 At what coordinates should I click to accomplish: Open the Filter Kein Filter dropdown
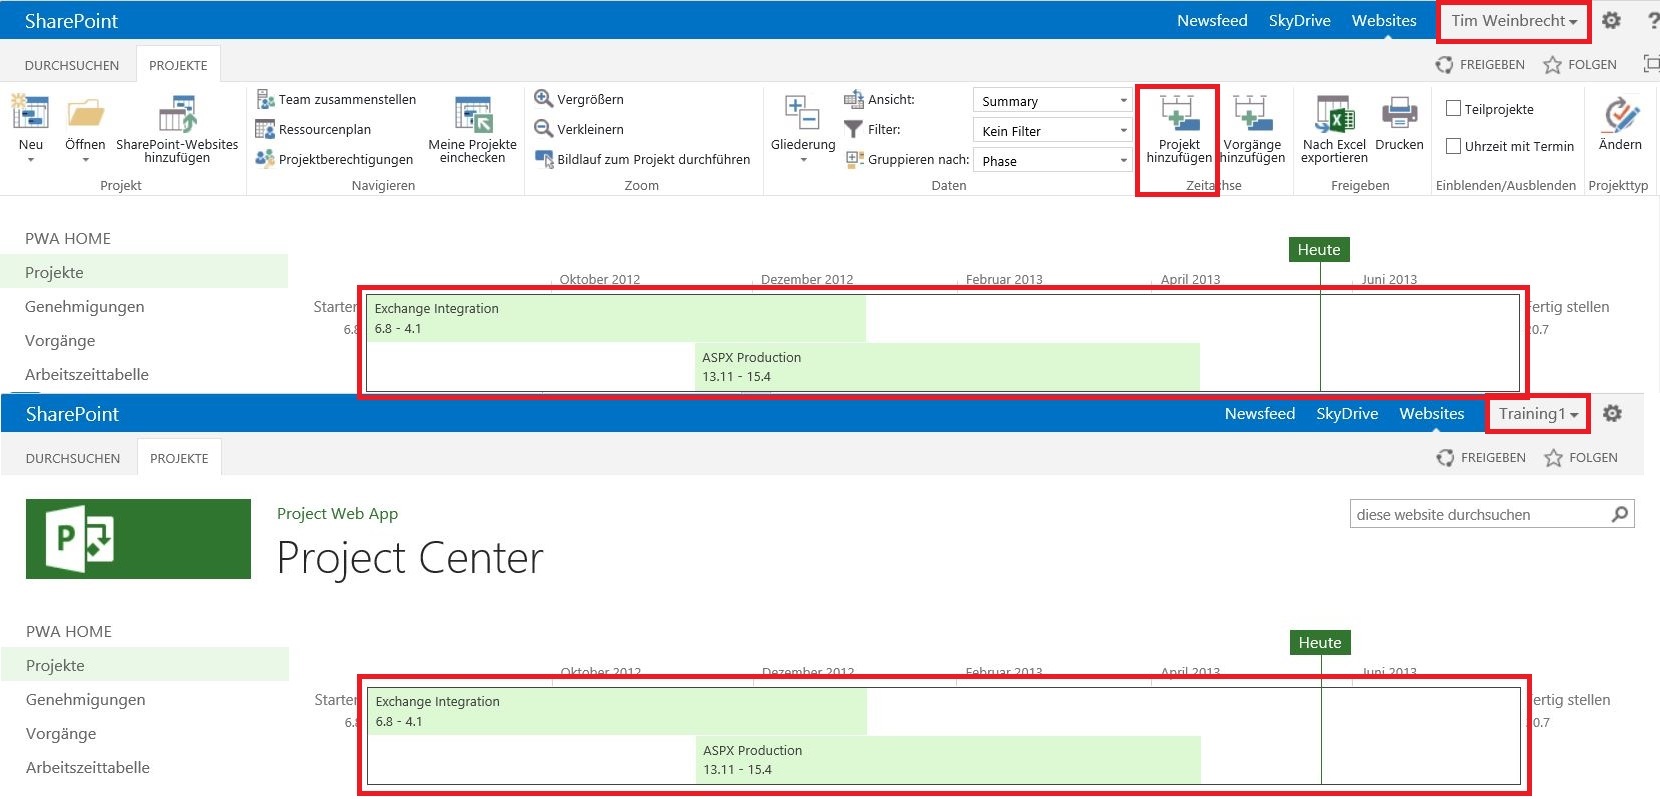[1053, 130]
